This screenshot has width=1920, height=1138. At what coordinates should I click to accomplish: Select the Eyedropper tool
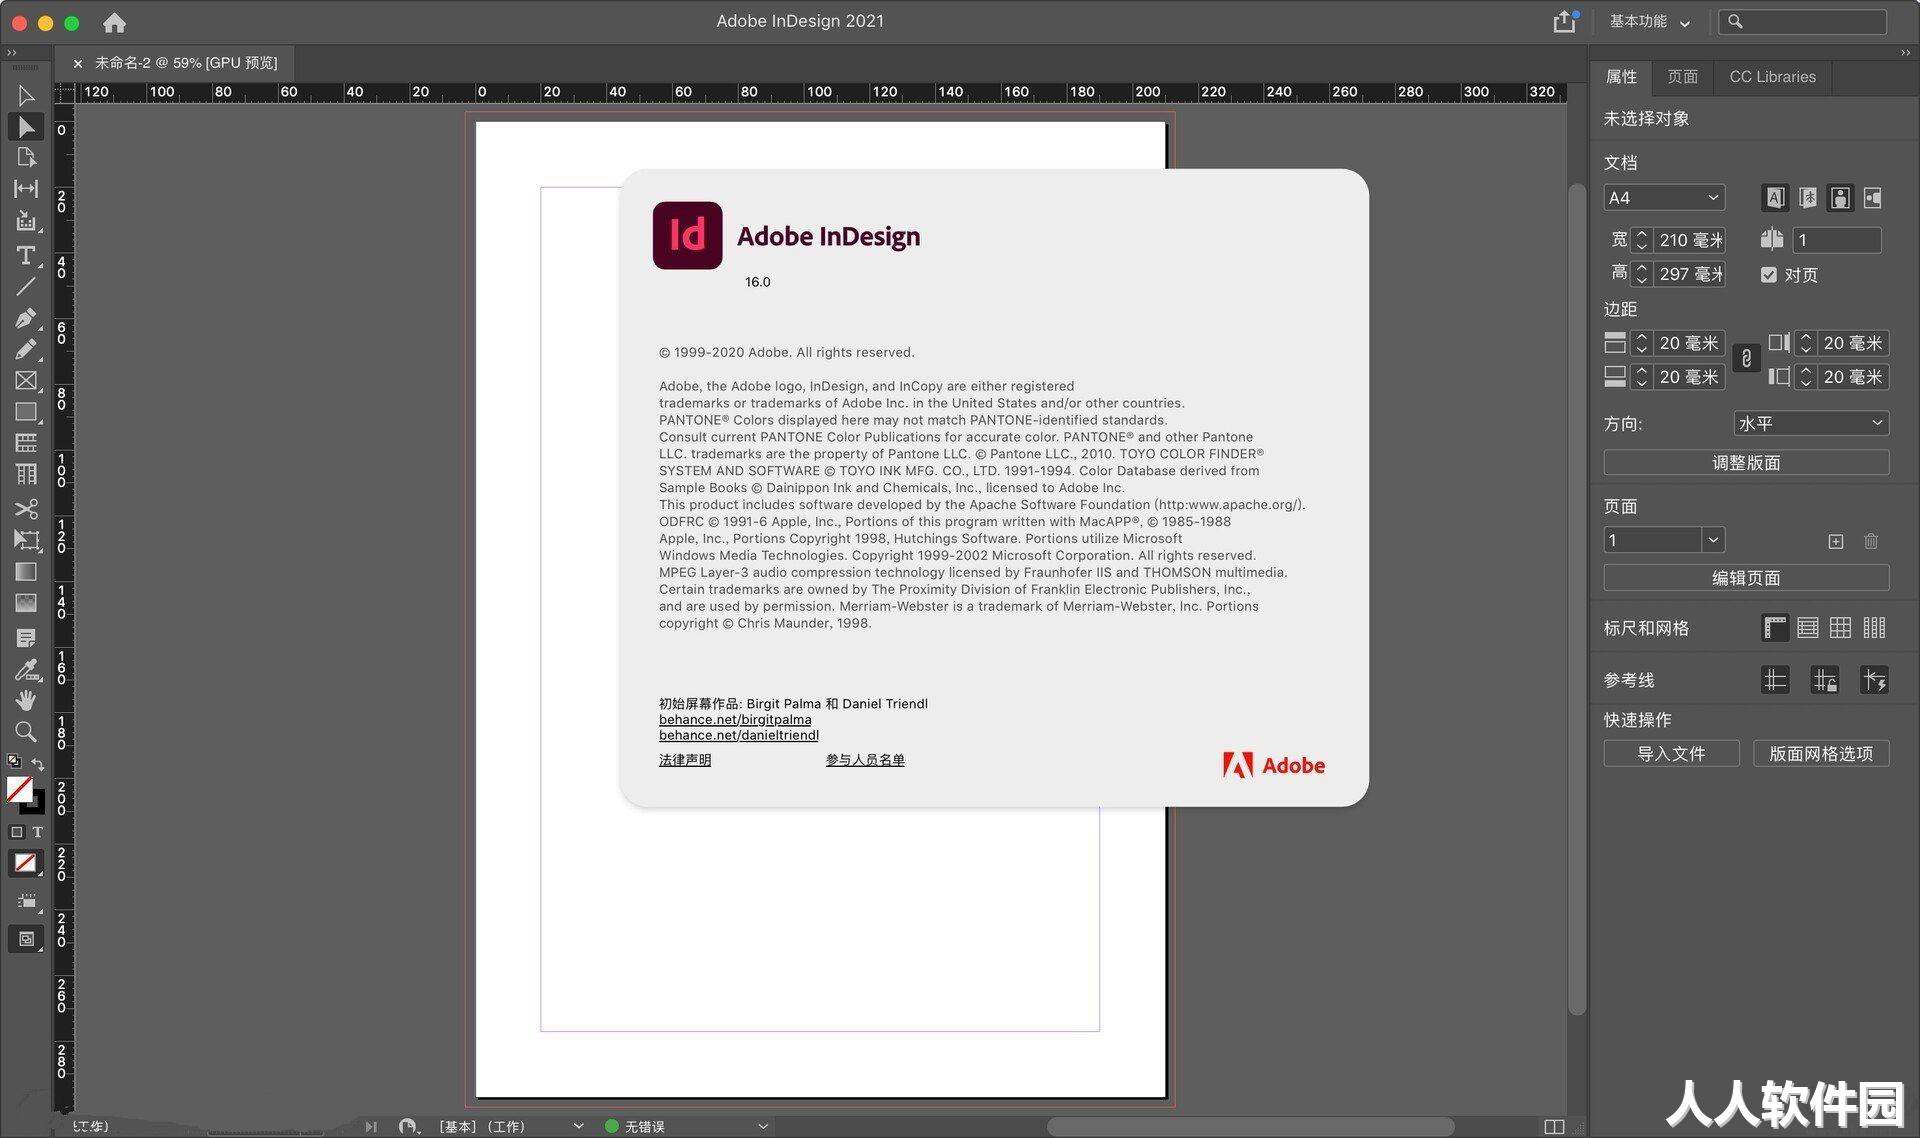pyautogui.click(x=26, y=669)
